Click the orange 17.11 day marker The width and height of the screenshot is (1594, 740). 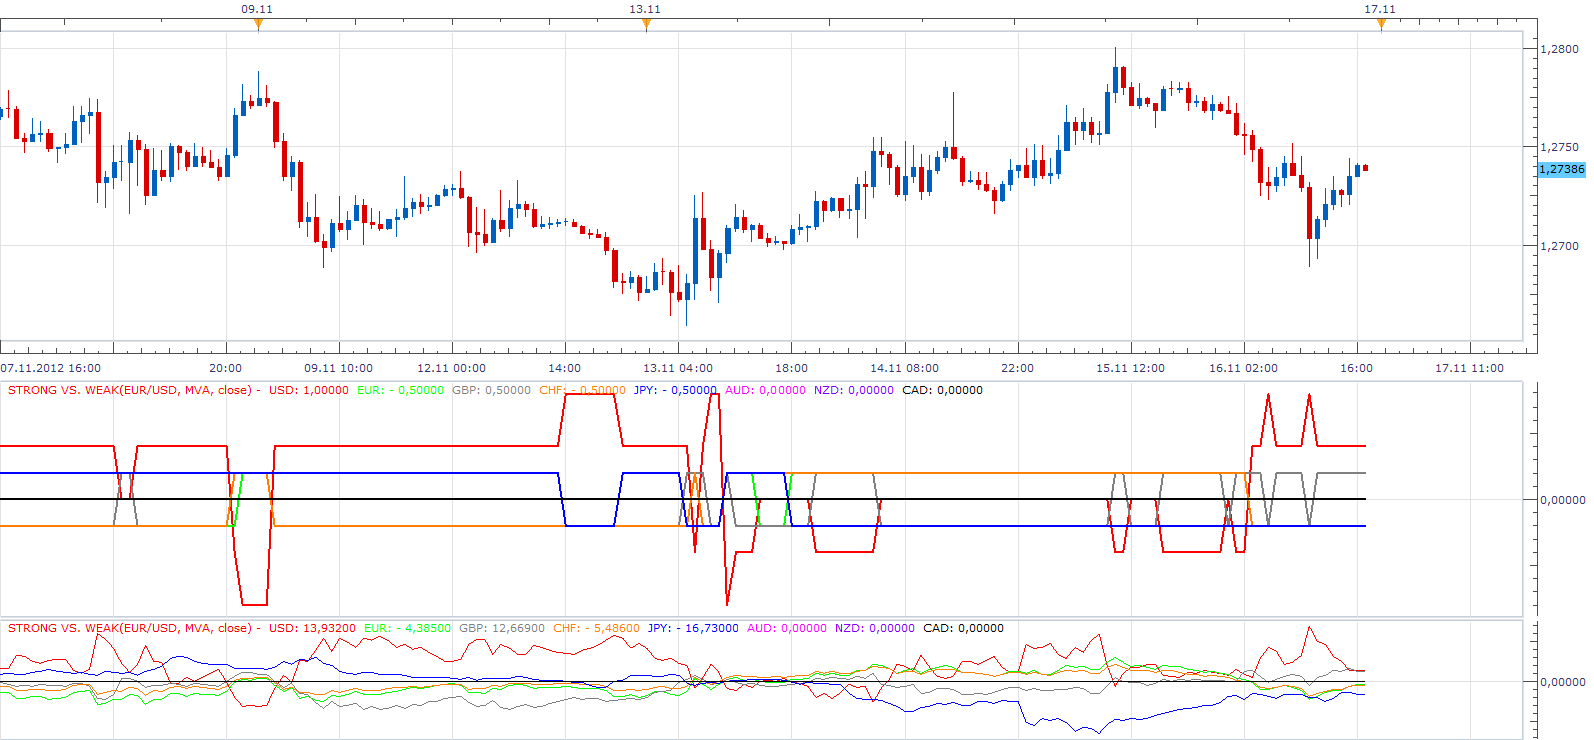1381,24
